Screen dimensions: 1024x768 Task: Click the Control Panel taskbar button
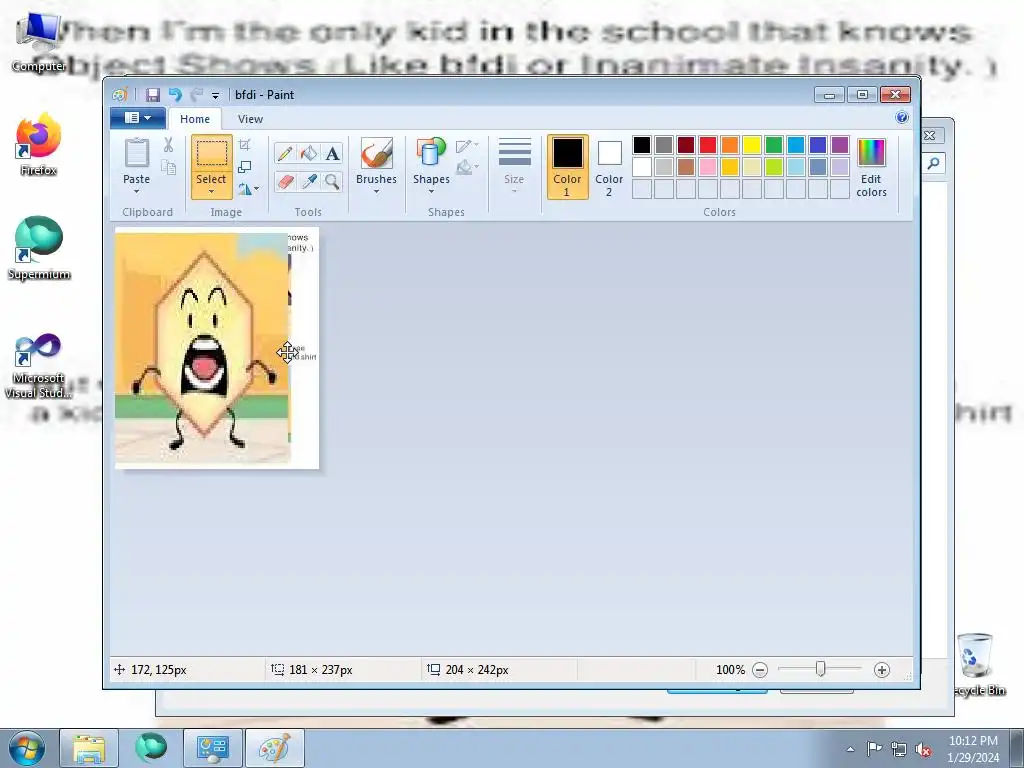212,748
